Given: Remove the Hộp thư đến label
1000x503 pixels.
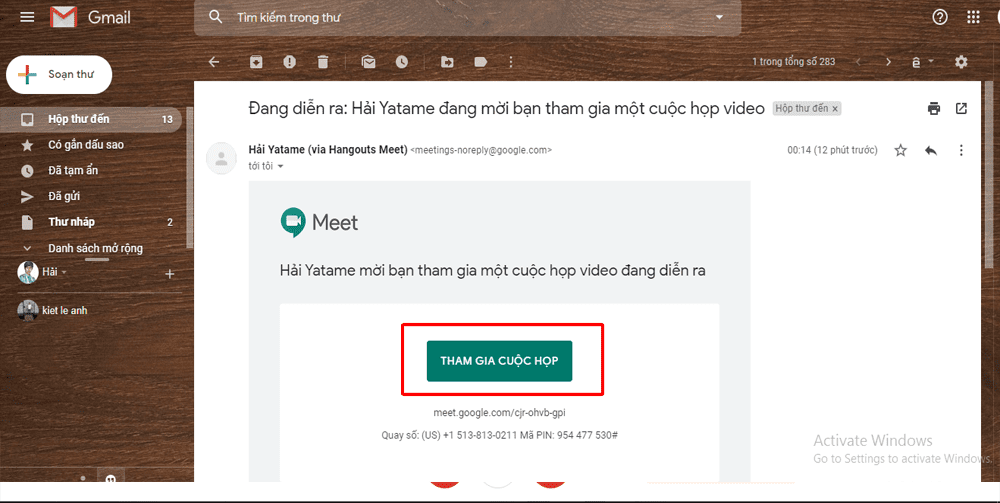Looking at the screenshot, I should (835, 109).
